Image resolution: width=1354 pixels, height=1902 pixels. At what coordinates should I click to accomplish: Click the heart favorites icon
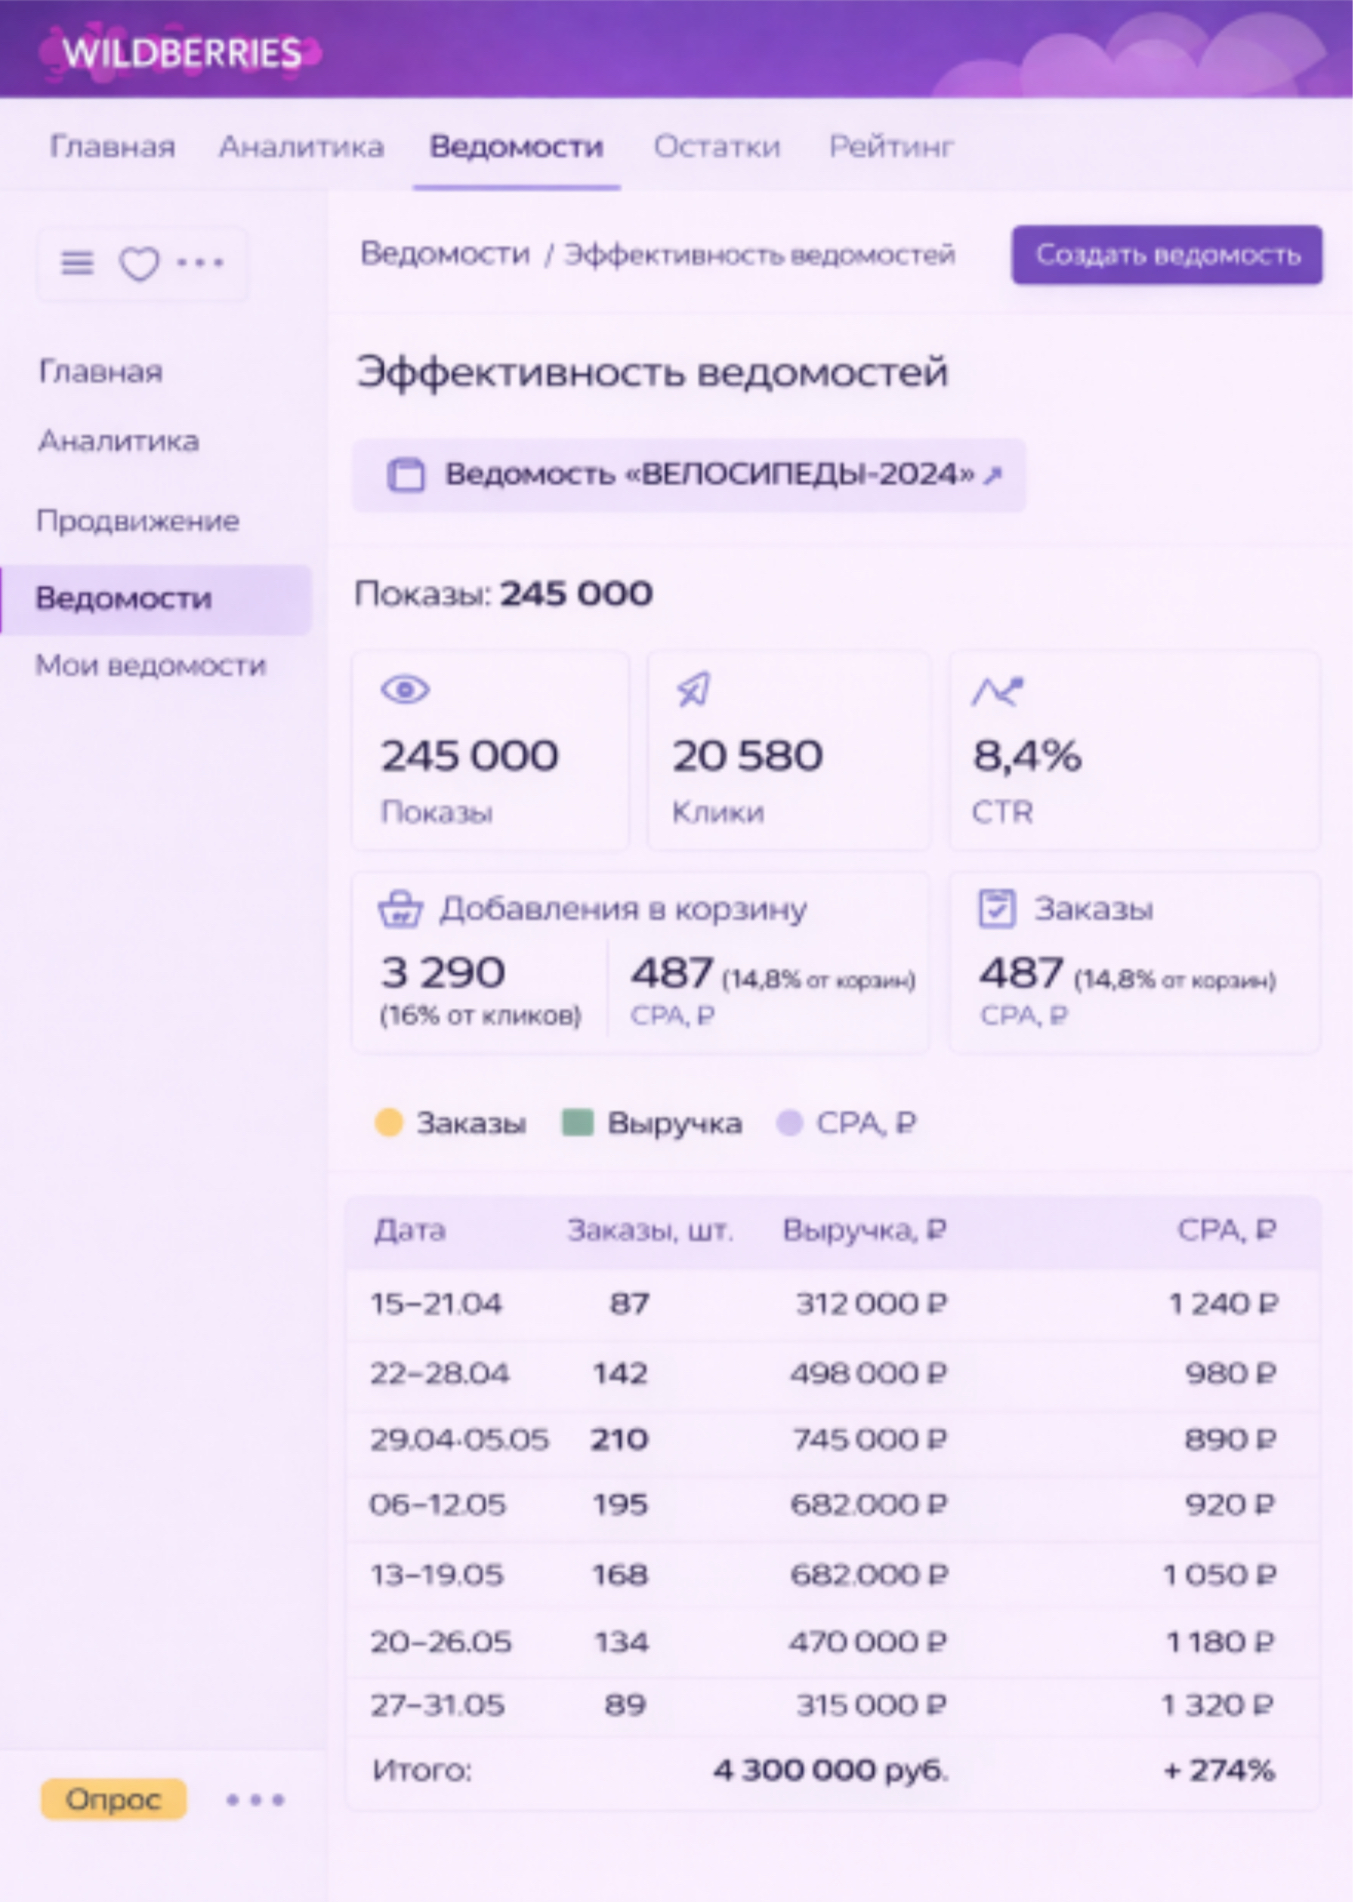(x=139, y=264)
